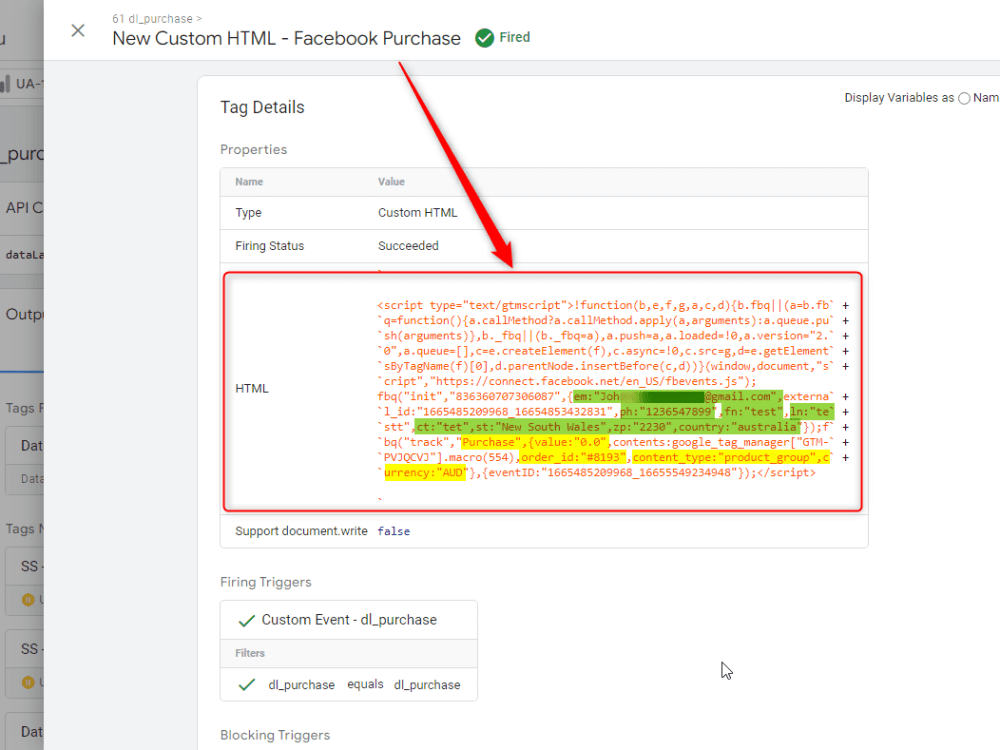Click the Properties section heading
This screenshot has height=750, width=1000.
point(253,150)
